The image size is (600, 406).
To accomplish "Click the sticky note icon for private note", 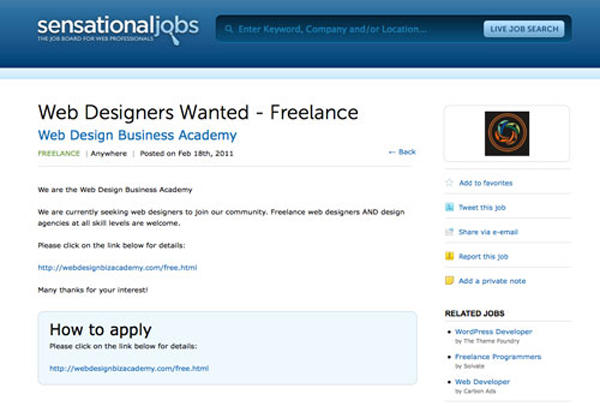I will tap(449, 281).
